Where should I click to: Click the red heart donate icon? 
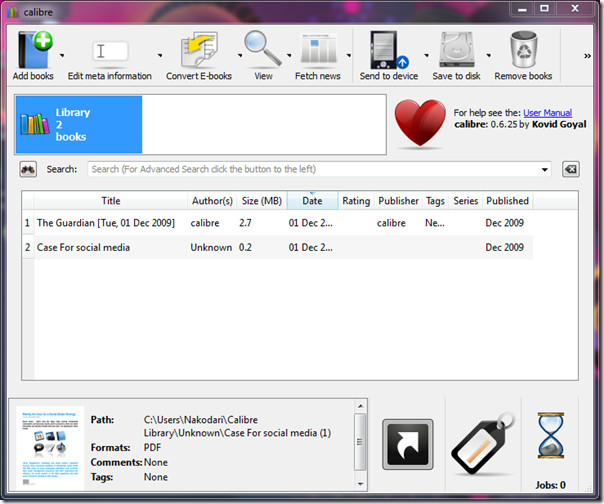click(420, 123)
